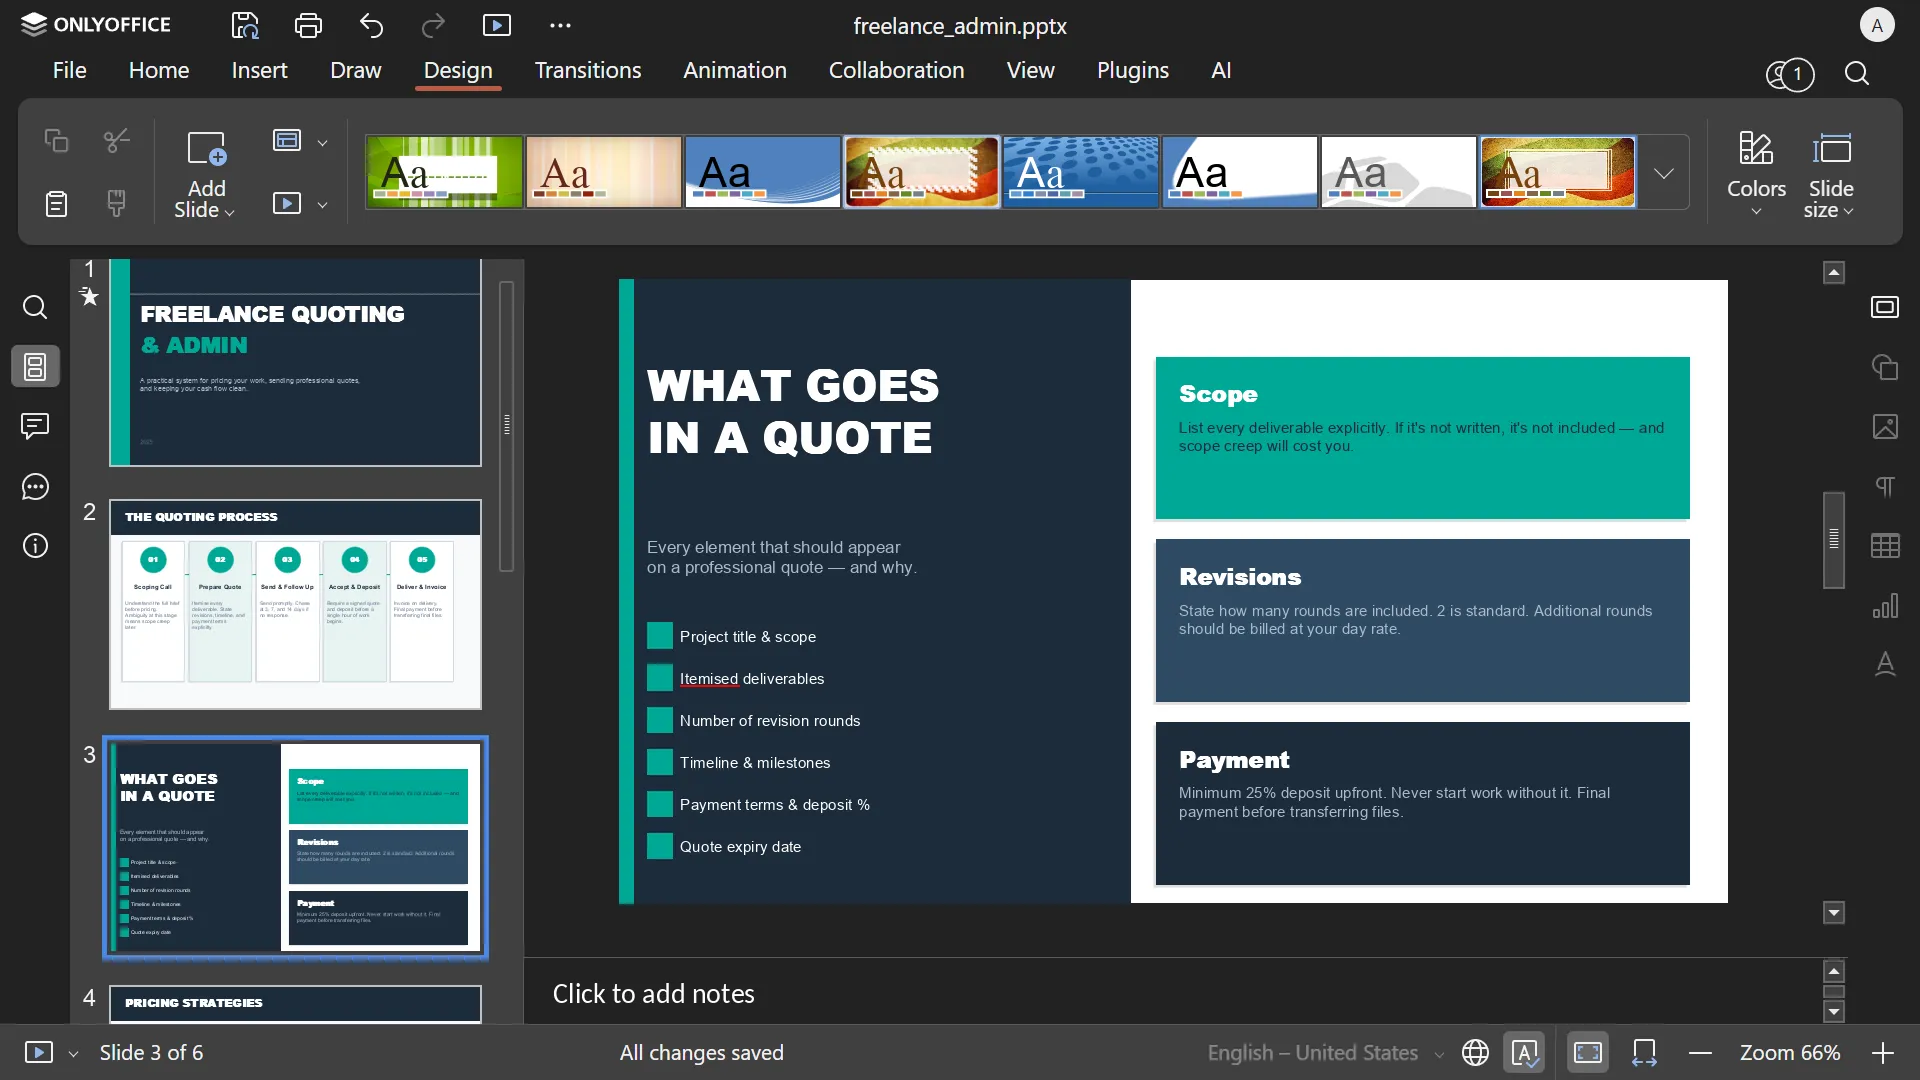Open chart settings panel
1920x1080 pixels.
(1884, 606)
